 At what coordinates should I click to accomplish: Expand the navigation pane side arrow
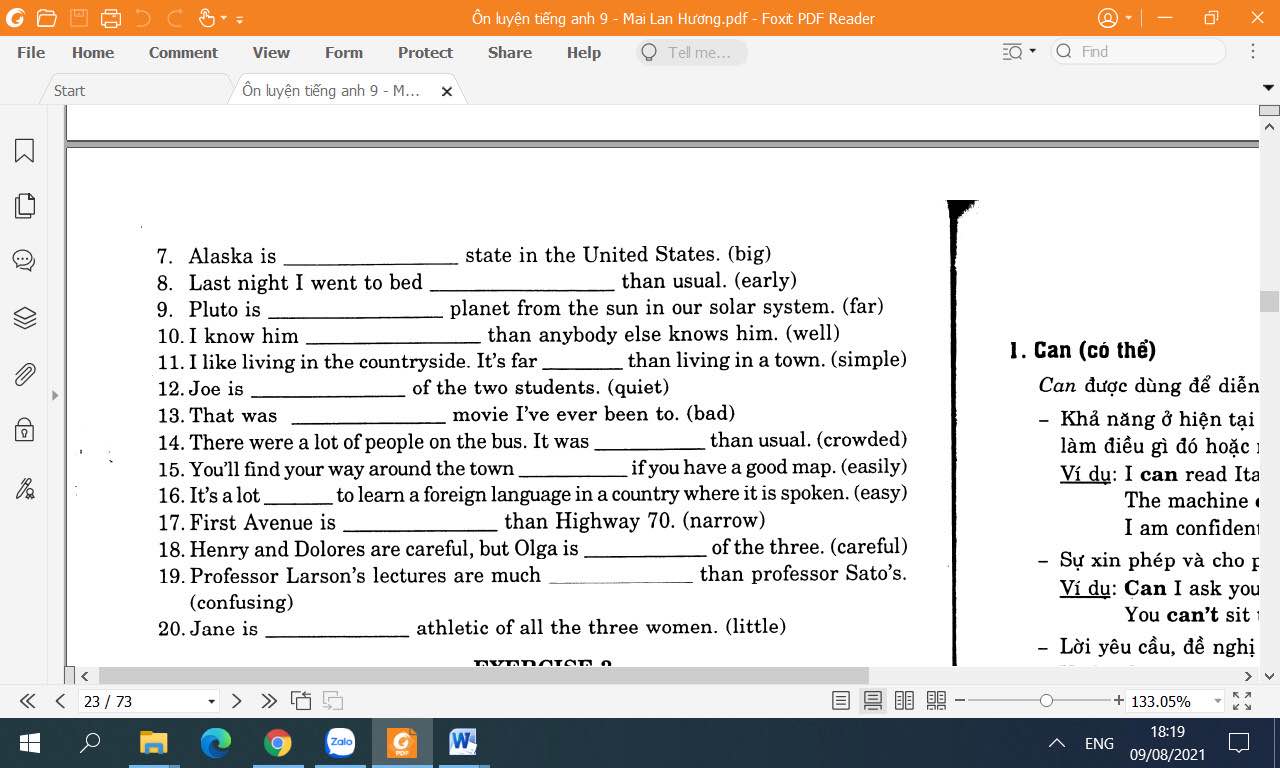pyautogui.click(x=55, y=395)
